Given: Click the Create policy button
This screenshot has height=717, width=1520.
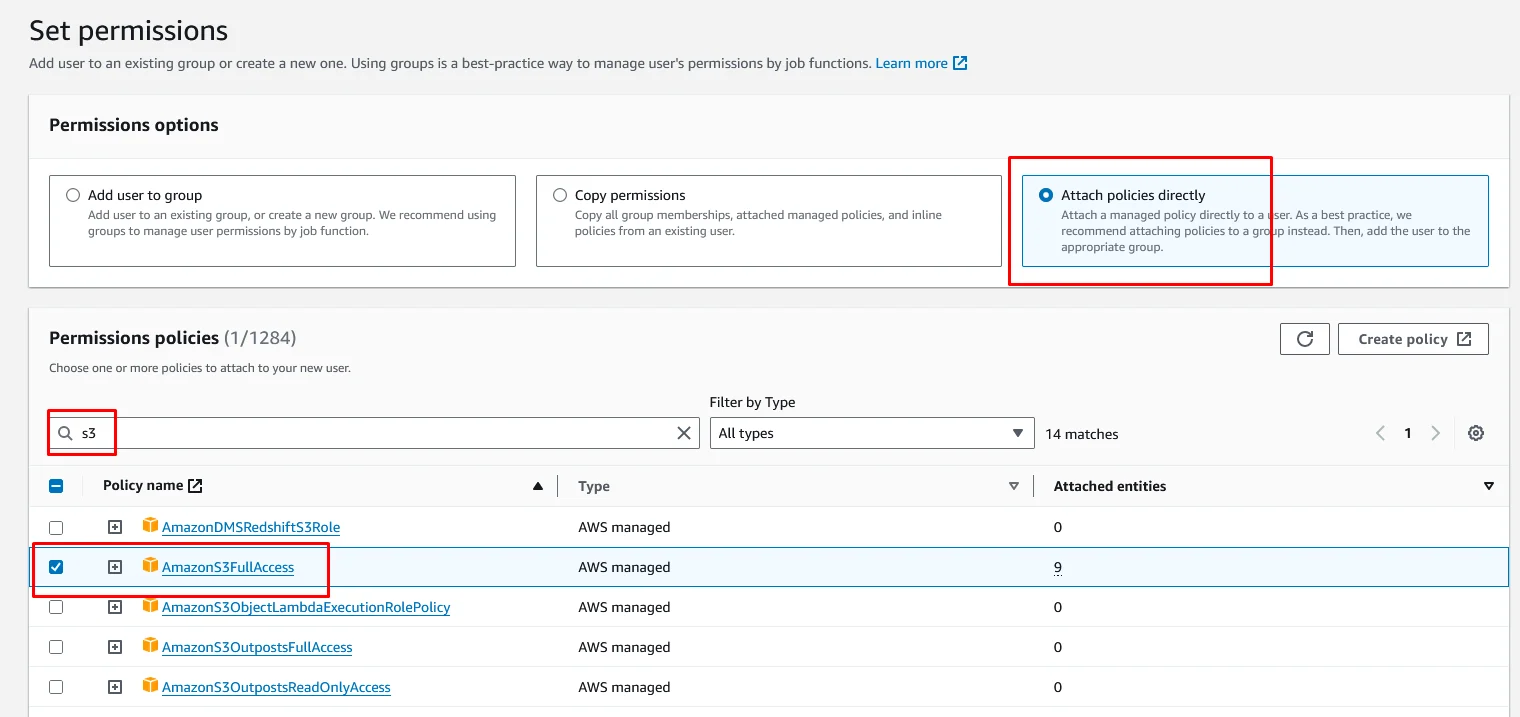Looking at the screenshot, I should click(1413, 339).
